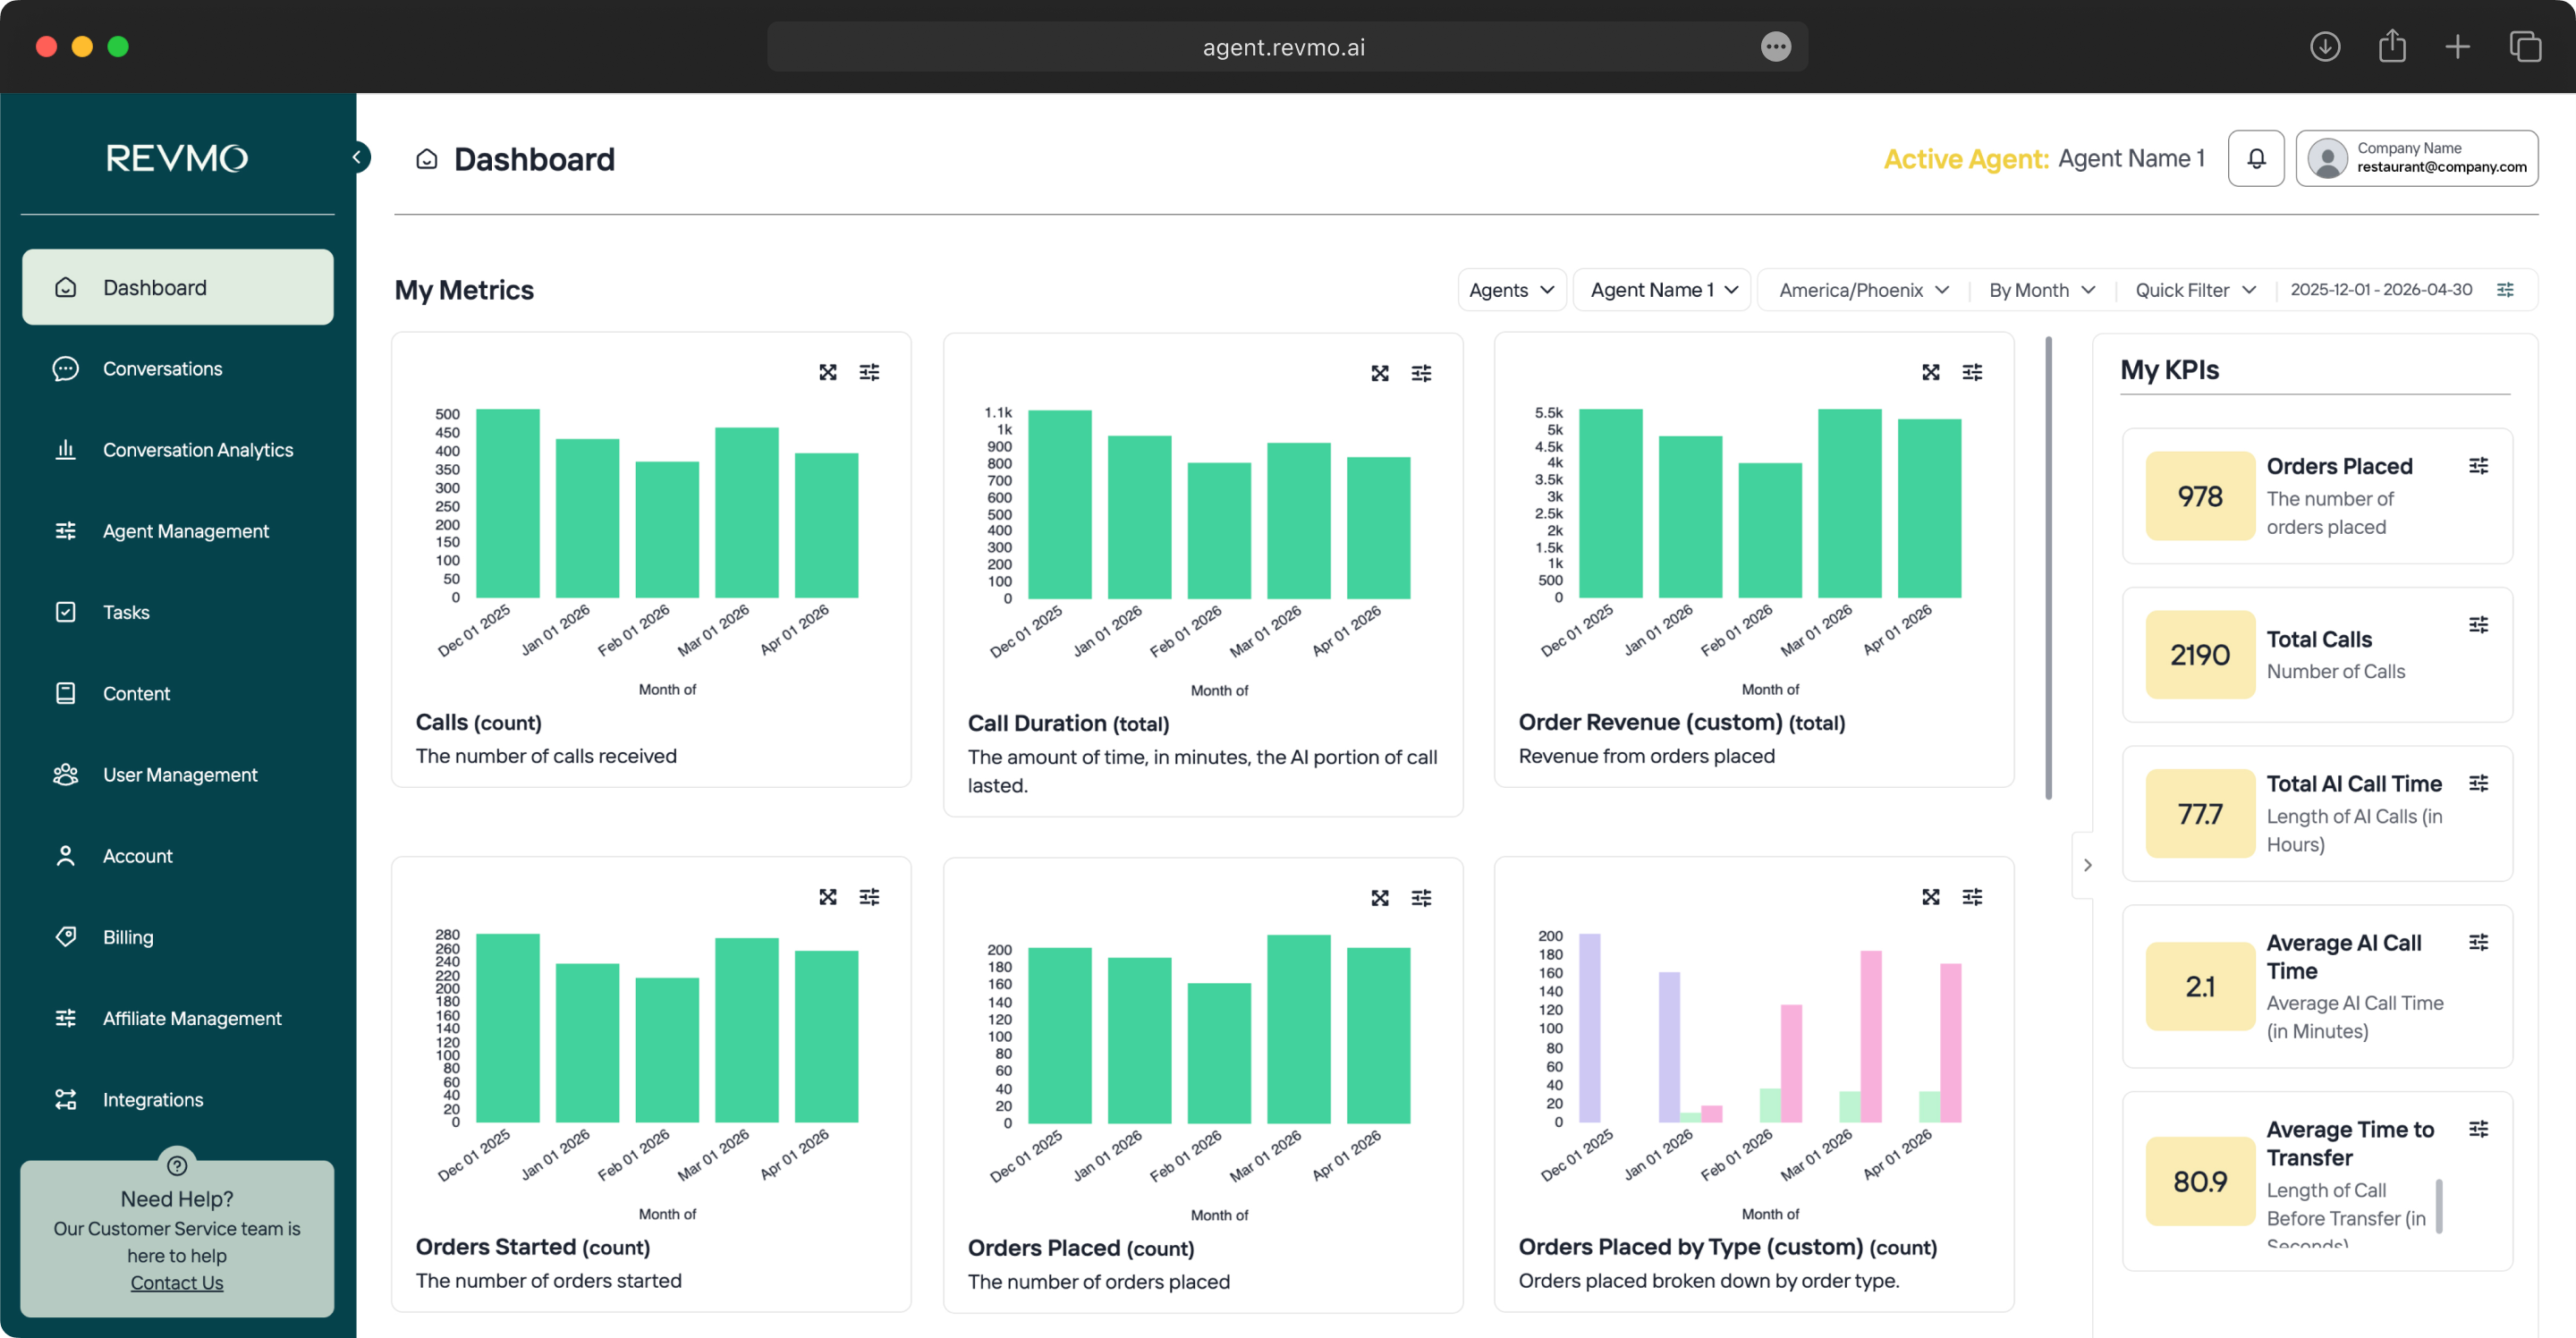The height and width of the screenshot is (1338, 2576).
Task: Click the 80.9 Average Time to Transfer value
Action: coord(2200,1181)
